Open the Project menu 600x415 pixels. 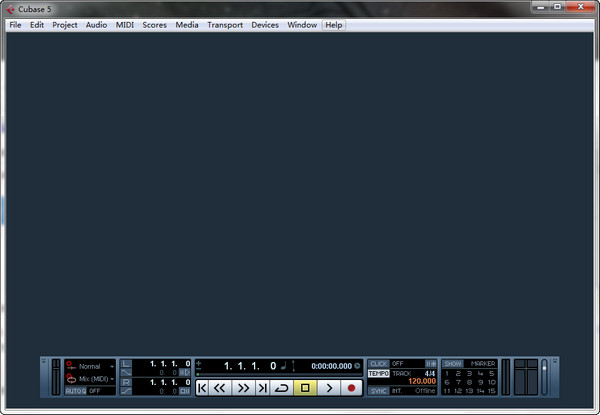pyautogui.click(x=65, y=25)
